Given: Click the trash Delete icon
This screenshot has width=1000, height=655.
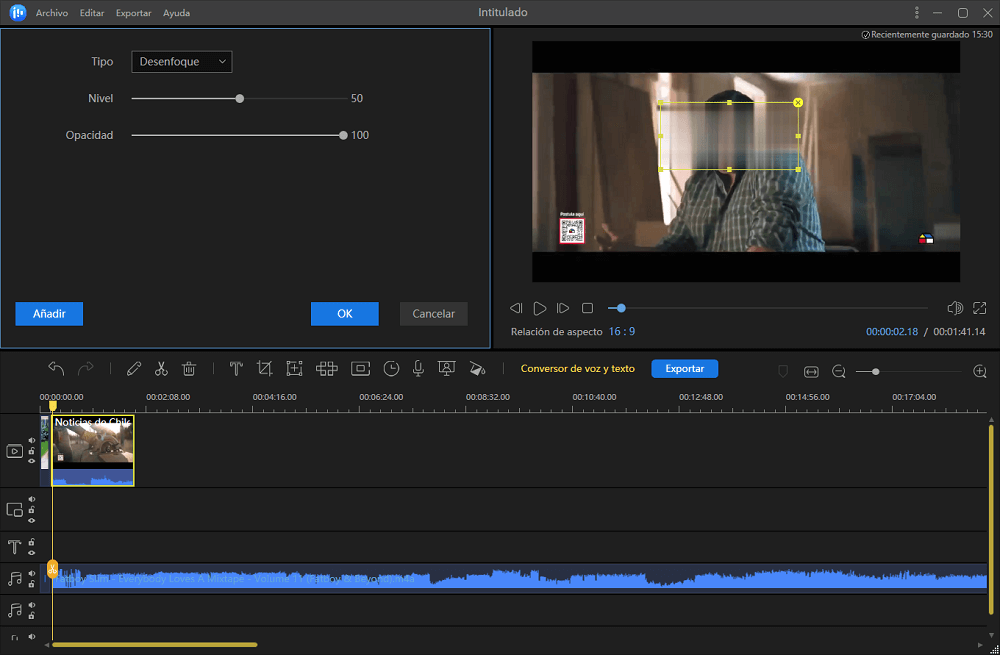Looking at the screenshot, I should [x=189, y=369].
